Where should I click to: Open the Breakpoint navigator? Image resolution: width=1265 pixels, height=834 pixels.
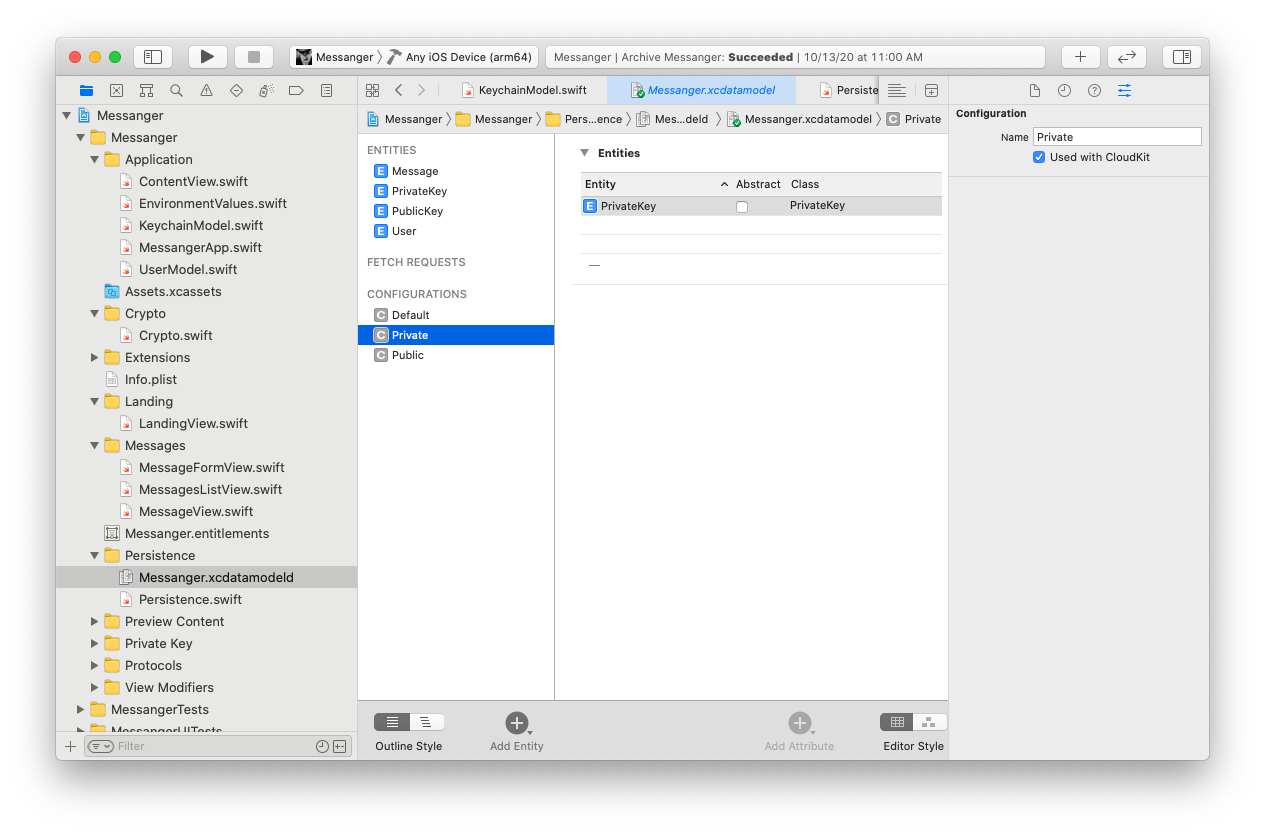(296, 90)
